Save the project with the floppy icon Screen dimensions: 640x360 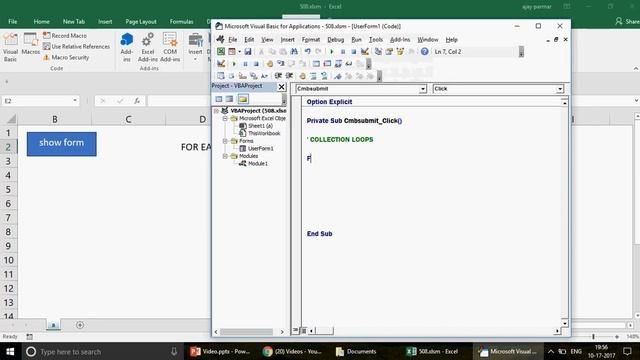(248, 51)
